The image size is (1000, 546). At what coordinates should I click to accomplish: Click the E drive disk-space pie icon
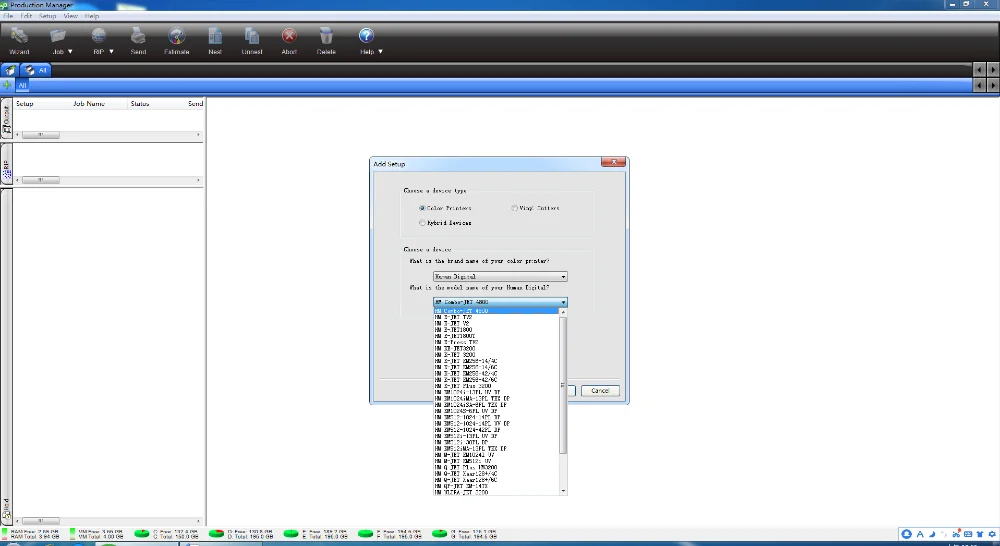point(291,533)
